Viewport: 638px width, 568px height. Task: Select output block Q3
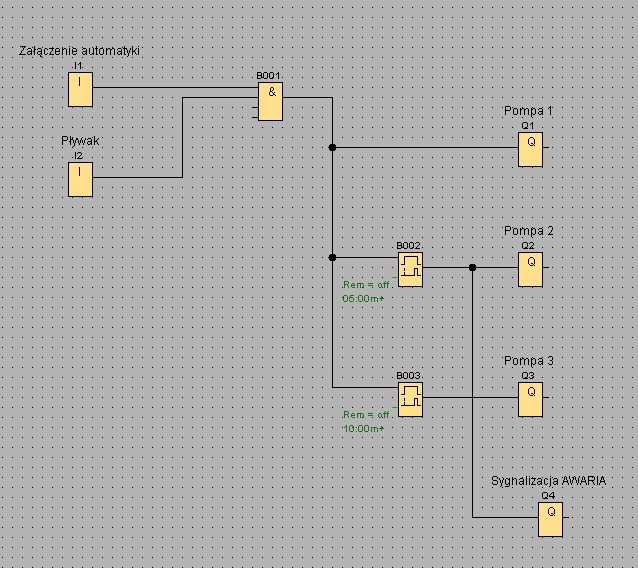tap(530, 400)
